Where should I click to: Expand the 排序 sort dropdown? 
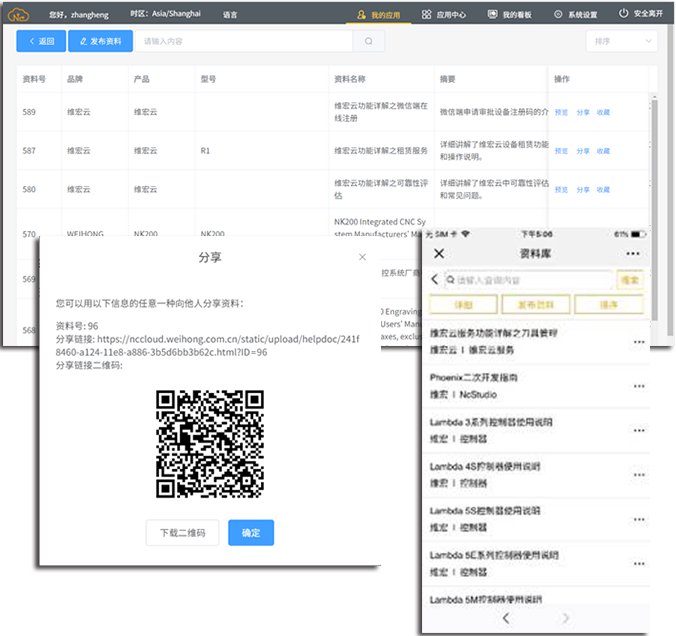(622, 41)
